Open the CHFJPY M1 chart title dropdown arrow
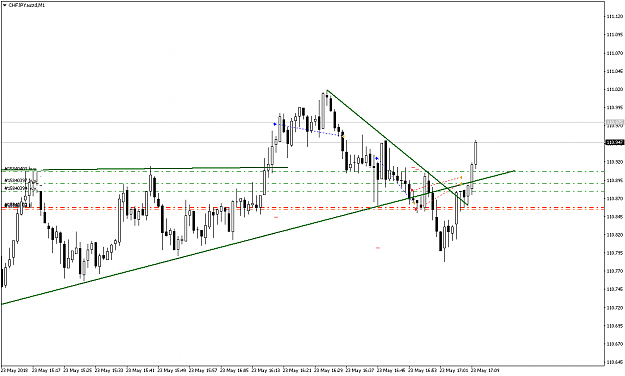 click(4, 6)
